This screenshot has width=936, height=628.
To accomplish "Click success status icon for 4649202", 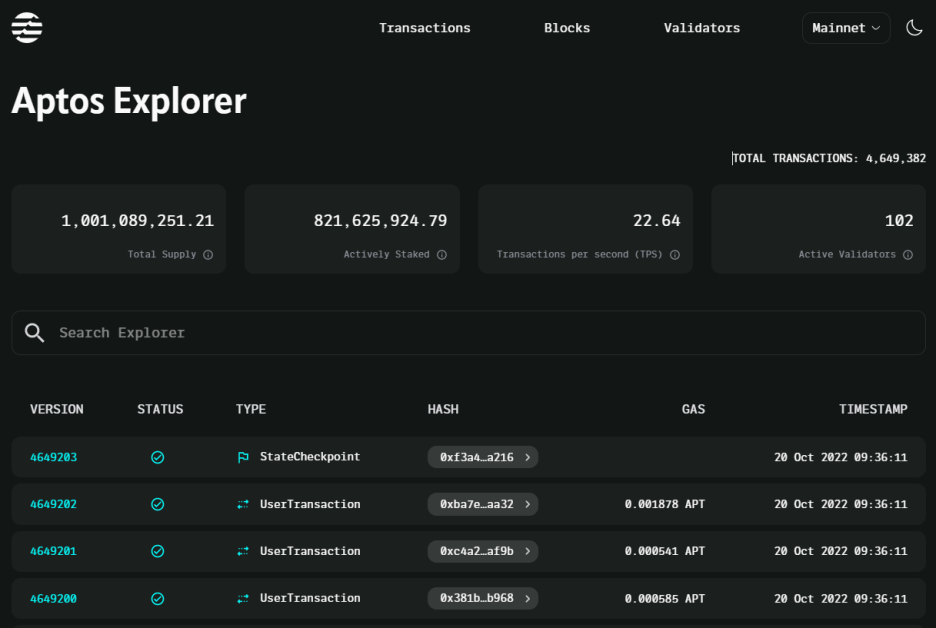I will [x=158, y=504].
